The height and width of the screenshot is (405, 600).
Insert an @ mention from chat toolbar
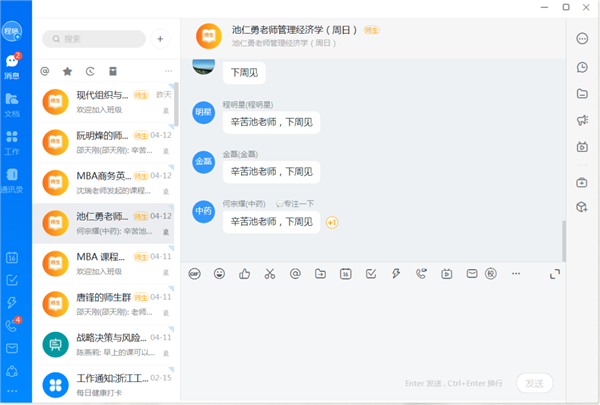point(295,273)
